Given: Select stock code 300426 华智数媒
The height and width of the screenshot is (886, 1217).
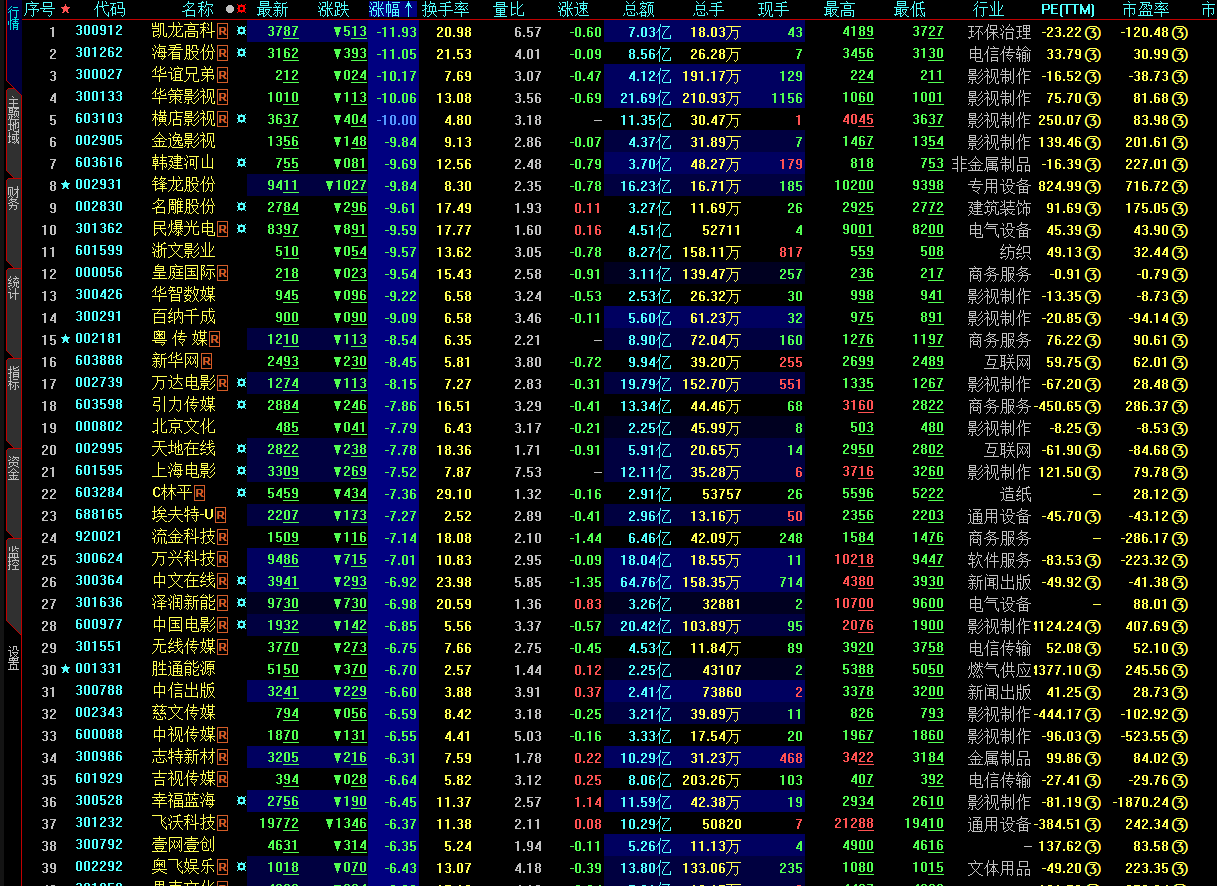Looking at the screenshot, I should tap(99, 296).
